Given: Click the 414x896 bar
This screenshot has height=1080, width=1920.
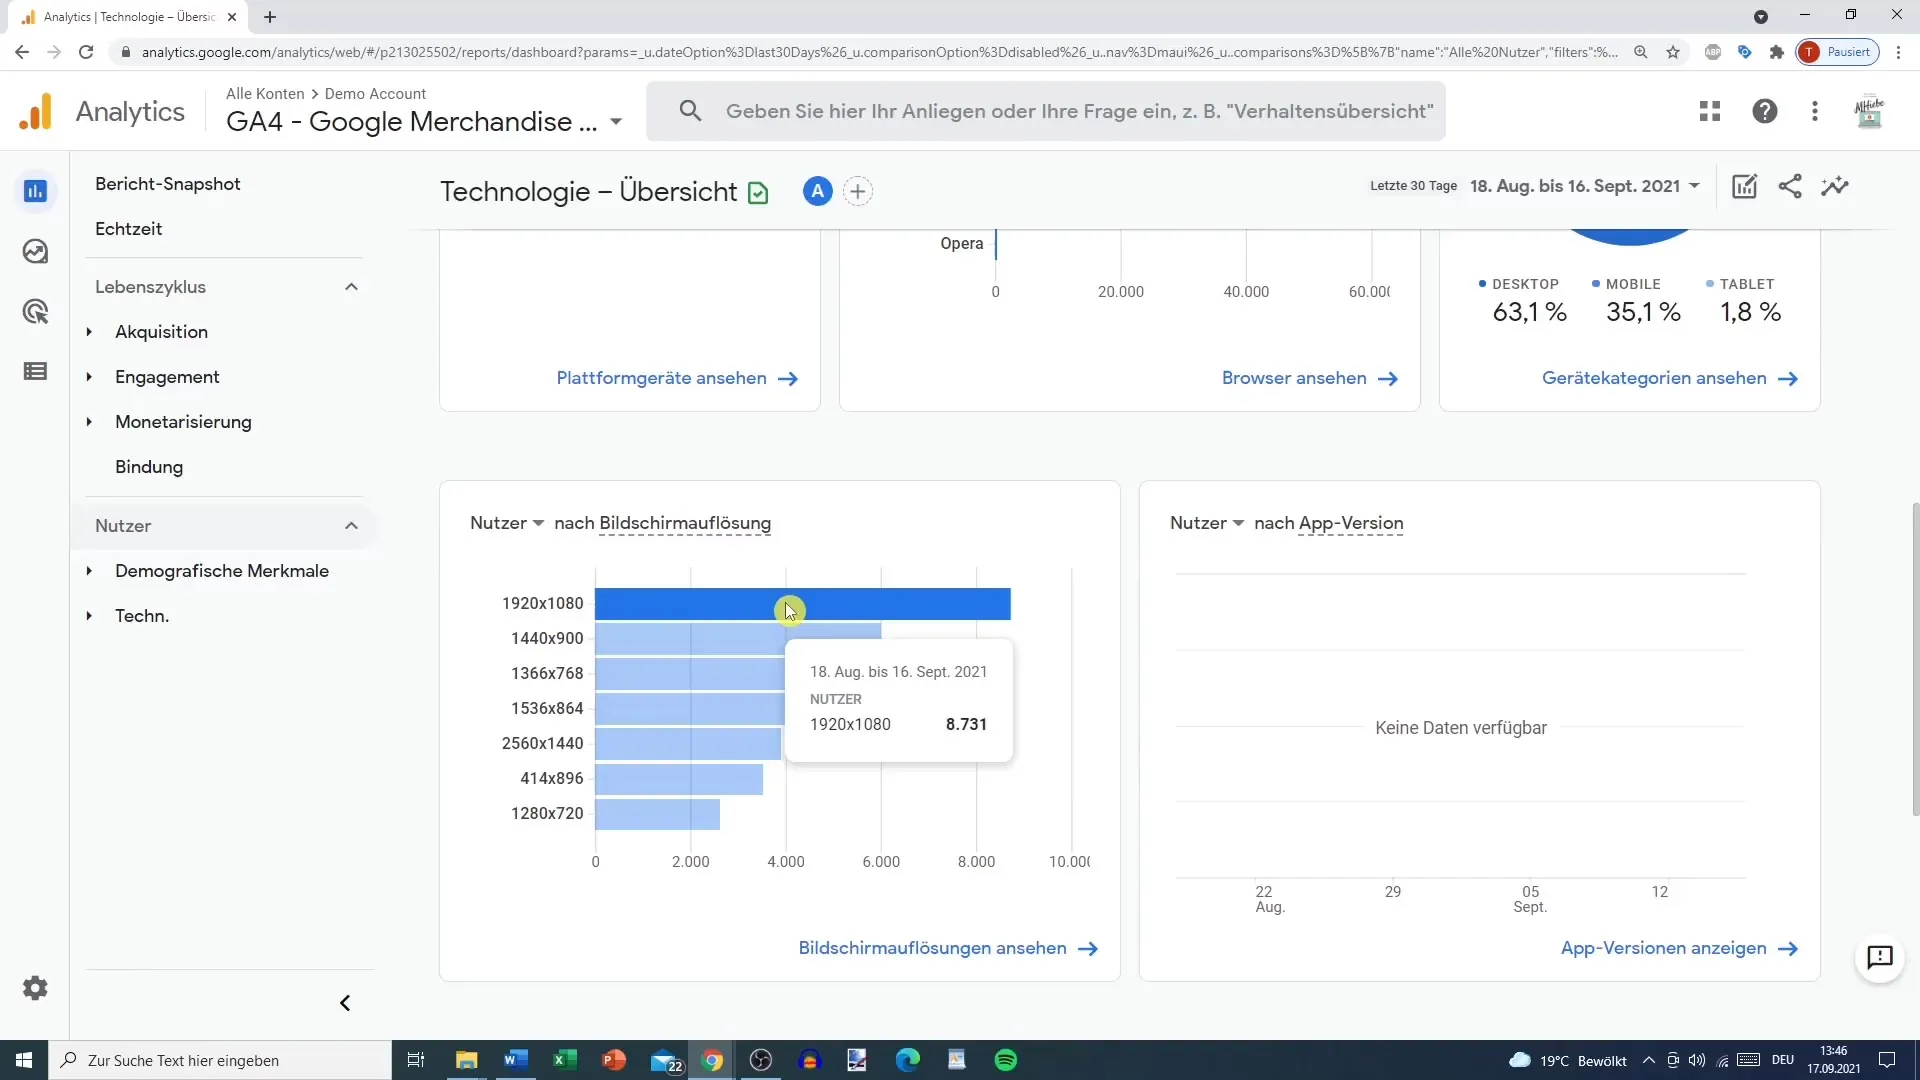Looking at the screenshot, I should coord(679,779).
